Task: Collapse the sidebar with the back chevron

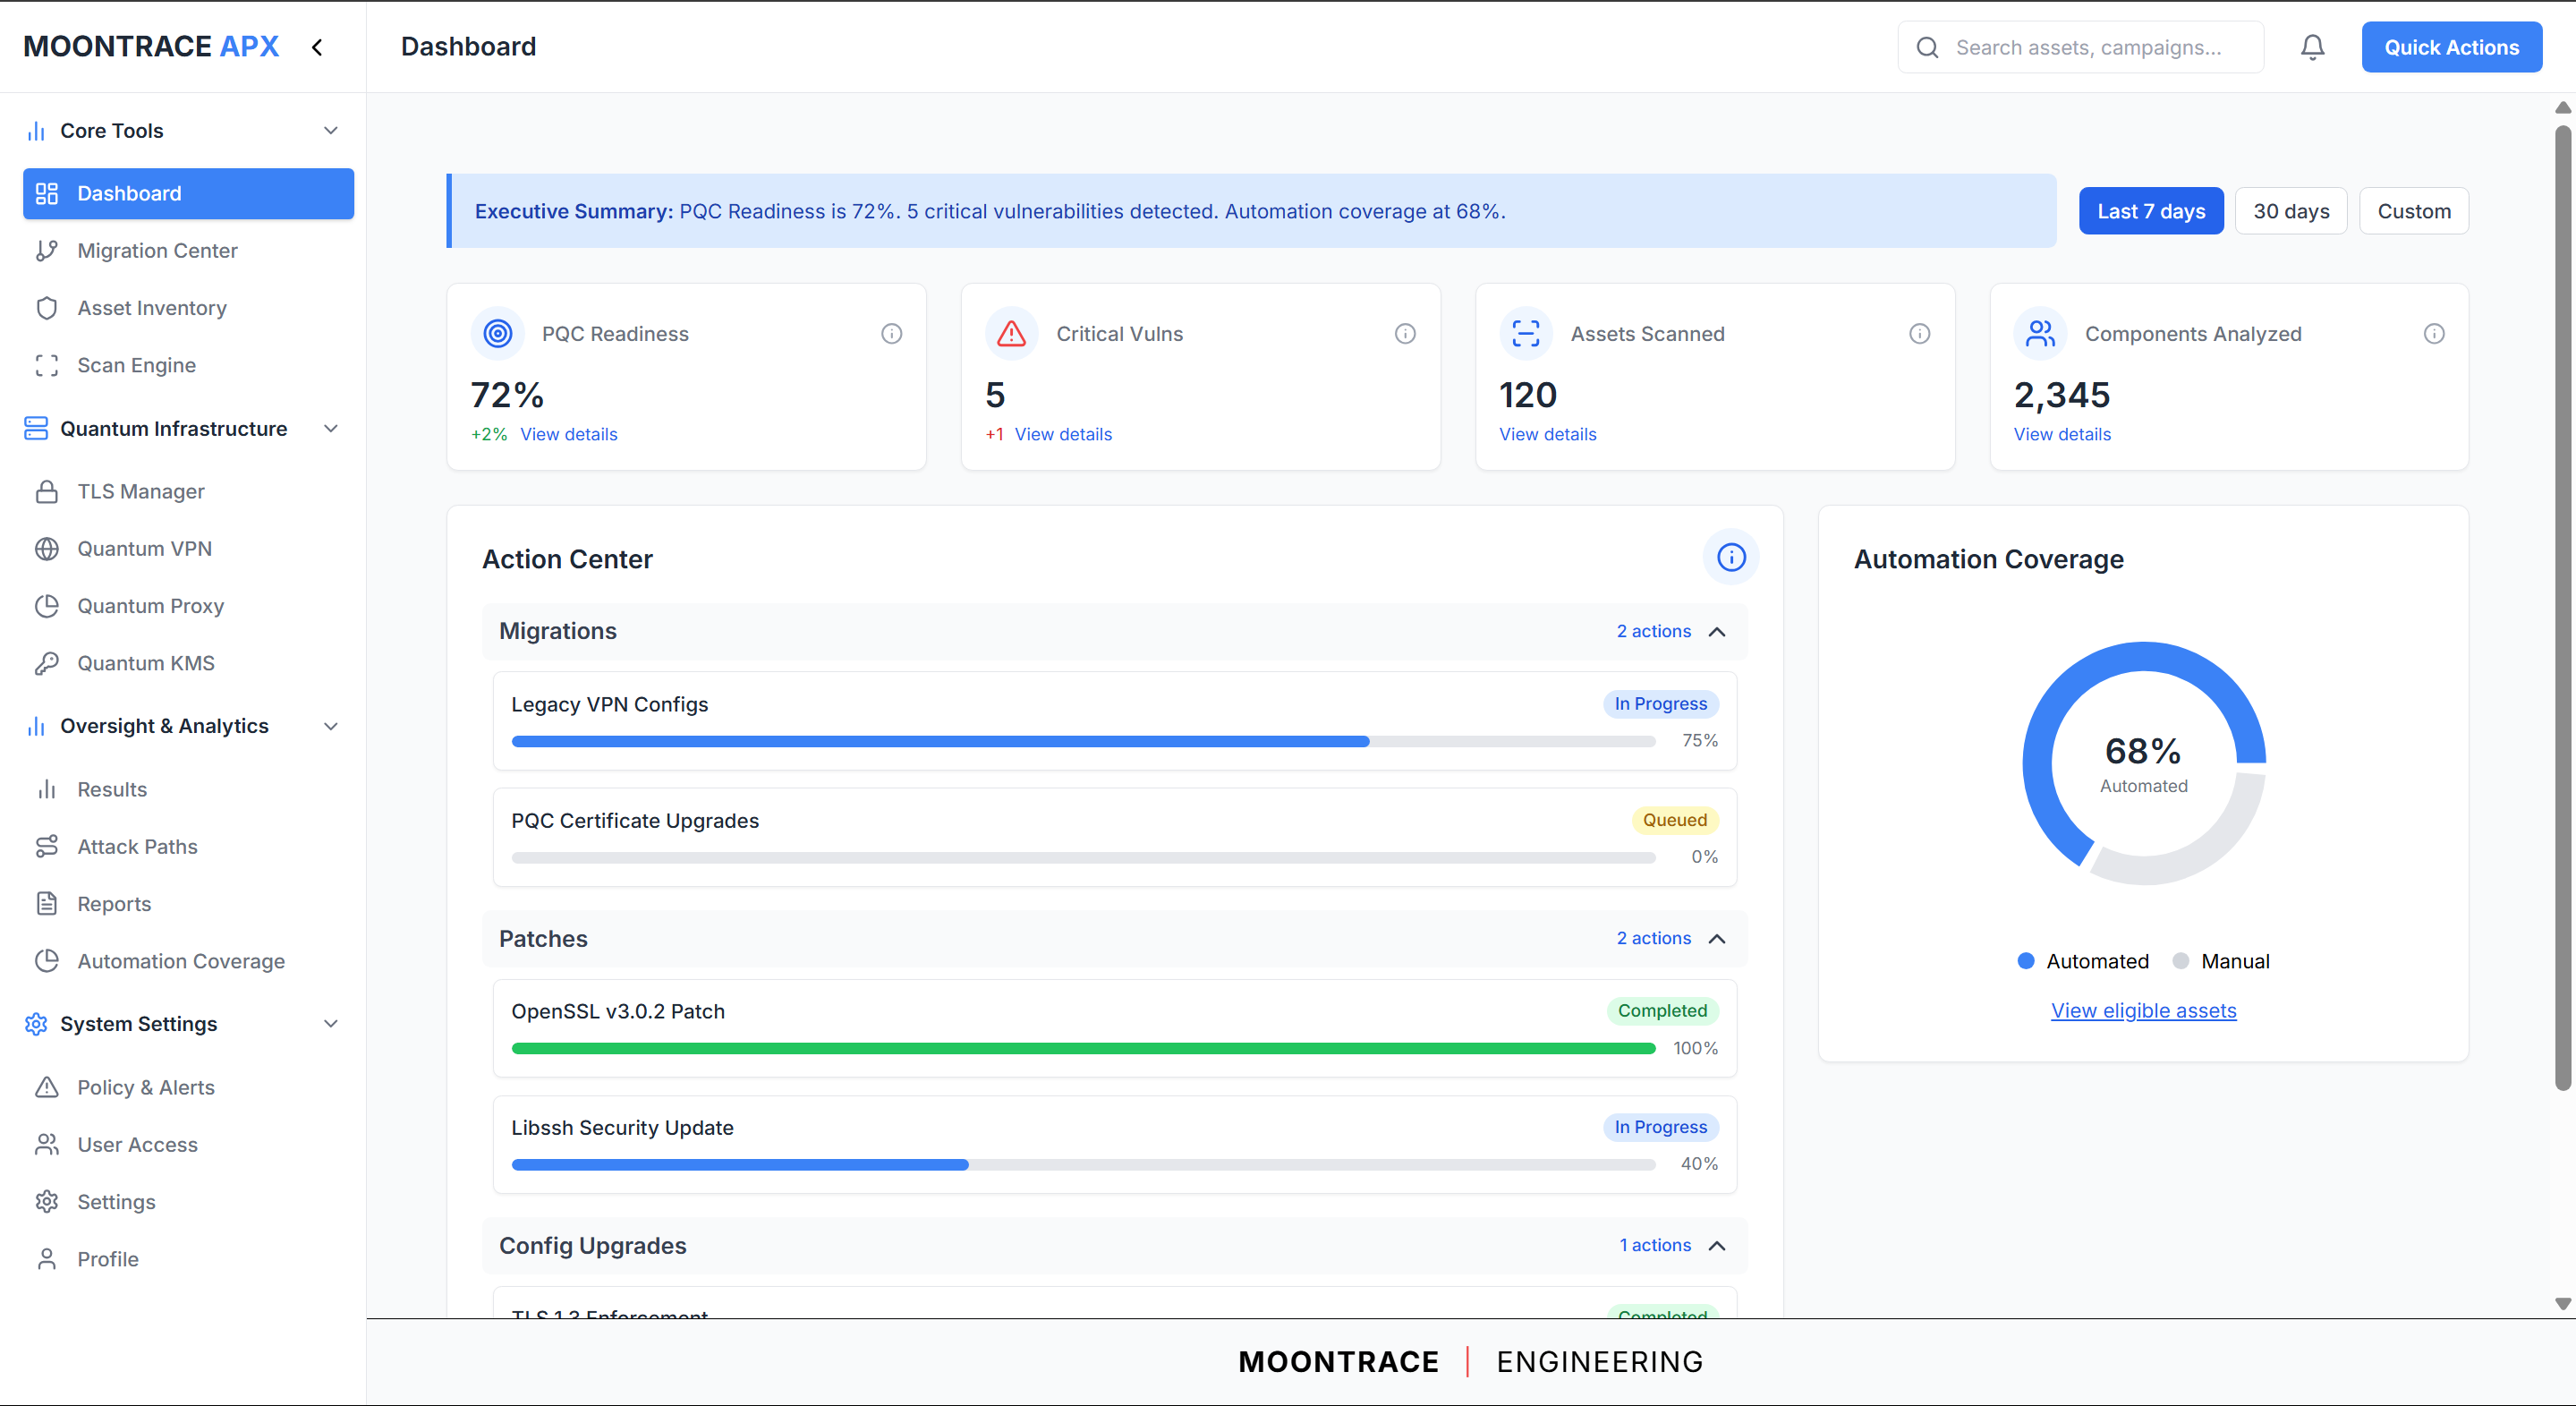Action: pos(317,47)
